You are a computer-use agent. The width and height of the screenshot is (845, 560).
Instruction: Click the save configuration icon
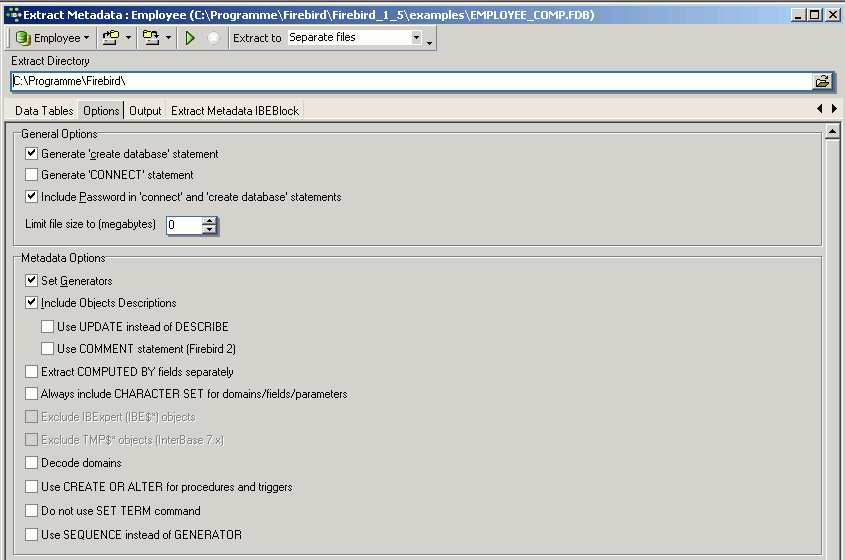coord(151,38)
